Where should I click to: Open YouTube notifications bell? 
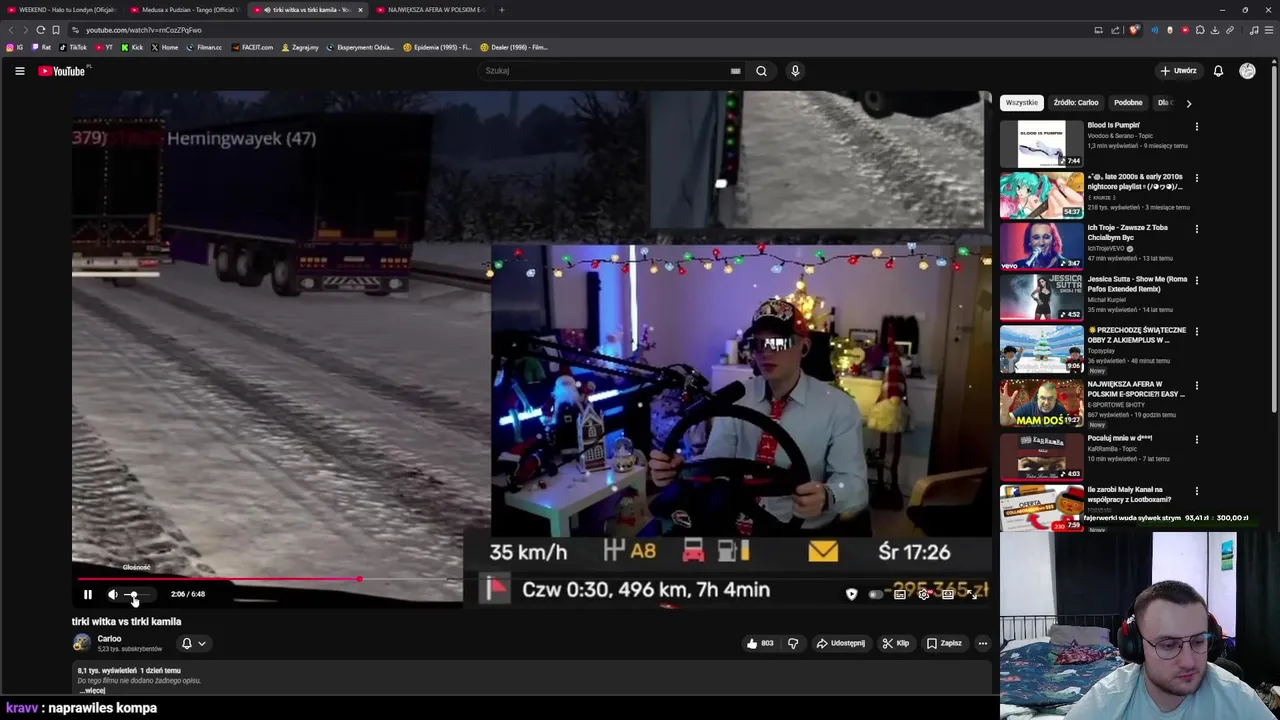pyautogui.click(x=1218, y=71)
